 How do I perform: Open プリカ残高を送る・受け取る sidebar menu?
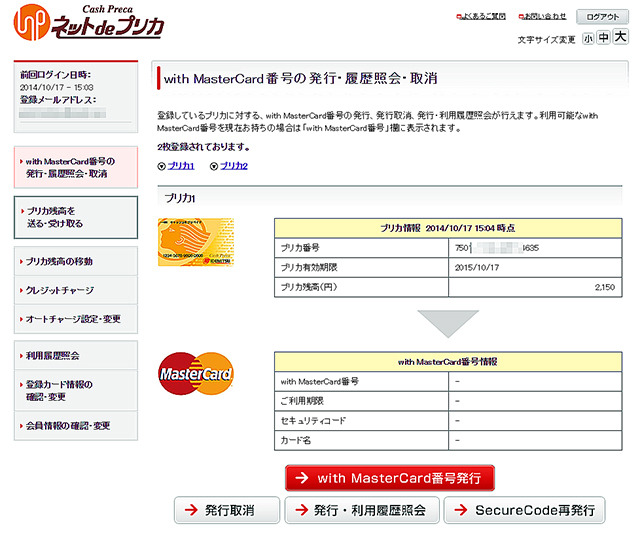(x=76, y=217)
